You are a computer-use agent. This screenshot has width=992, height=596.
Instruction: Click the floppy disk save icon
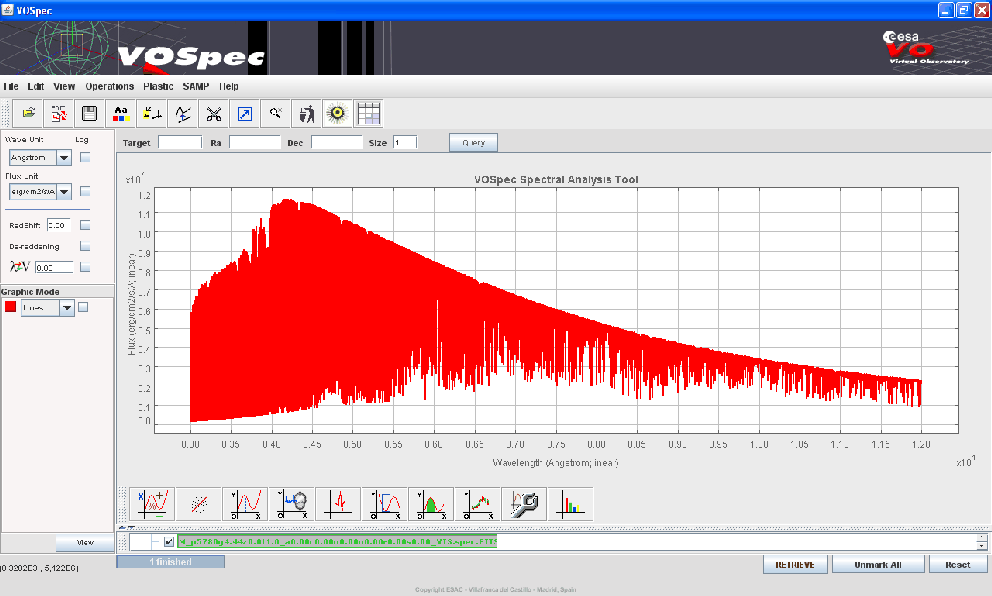pos(89,113)
